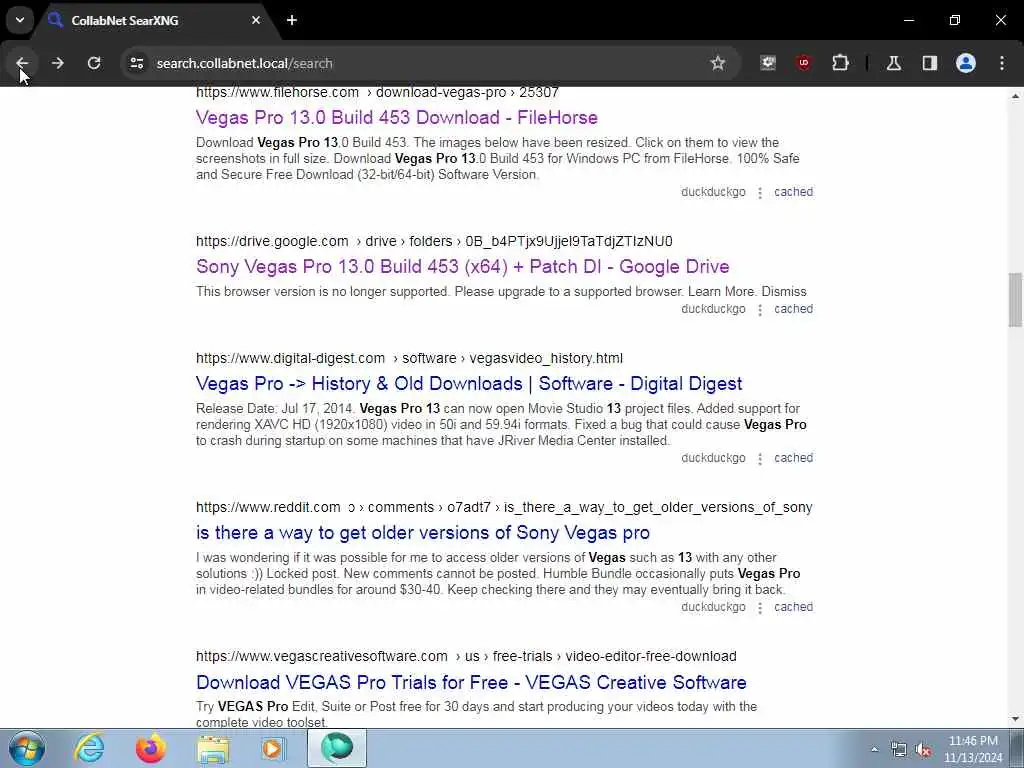1024x768 pixels.
Task: Launch Internet Explorer from taskbar
Action: click(89, 748)
